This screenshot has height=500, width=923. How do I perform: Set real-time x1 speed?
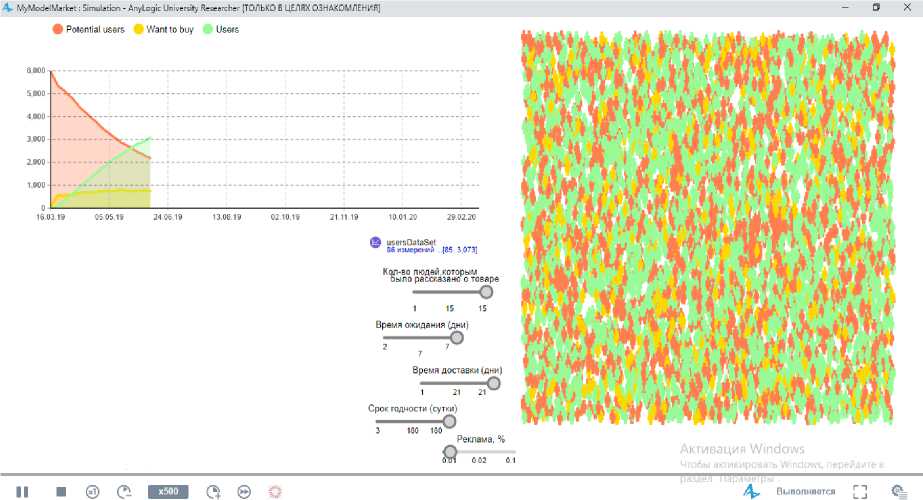pyautogui.click(x=92, y=491)
